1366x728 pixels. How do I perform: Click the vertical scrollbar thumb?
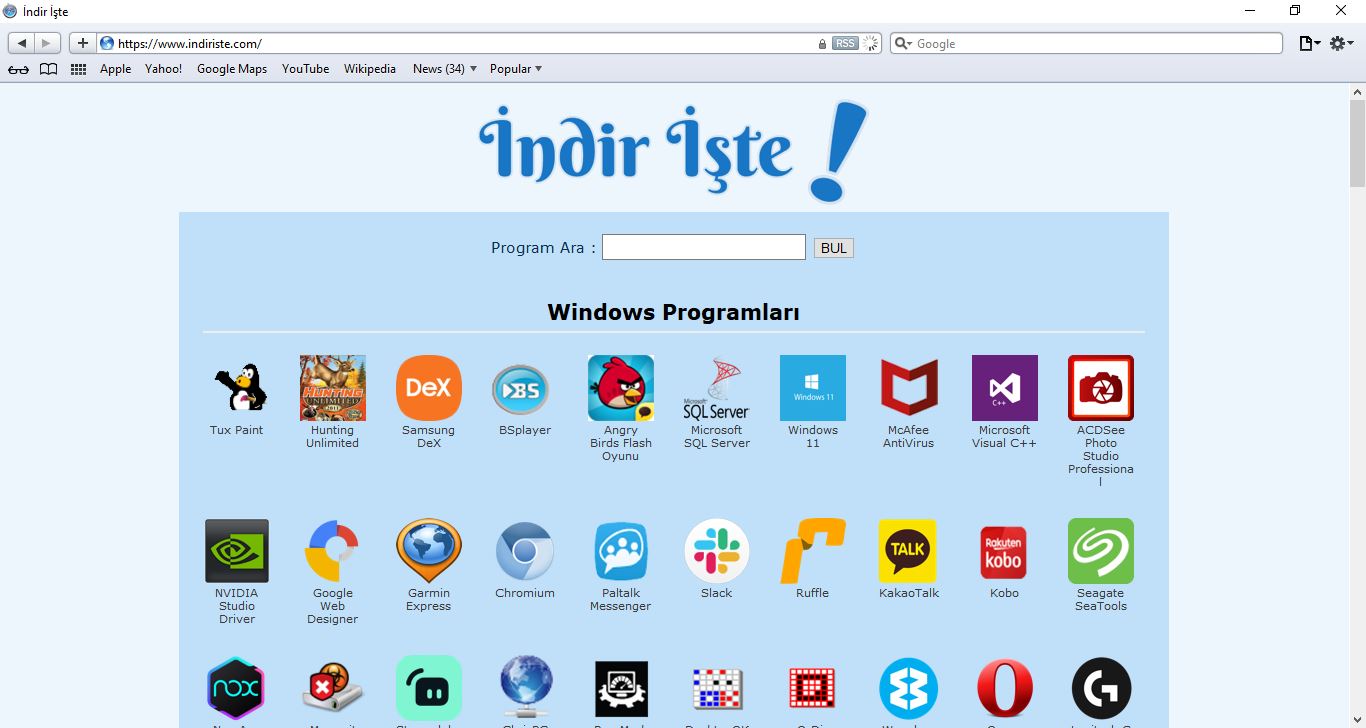(x=1357, y=143)
